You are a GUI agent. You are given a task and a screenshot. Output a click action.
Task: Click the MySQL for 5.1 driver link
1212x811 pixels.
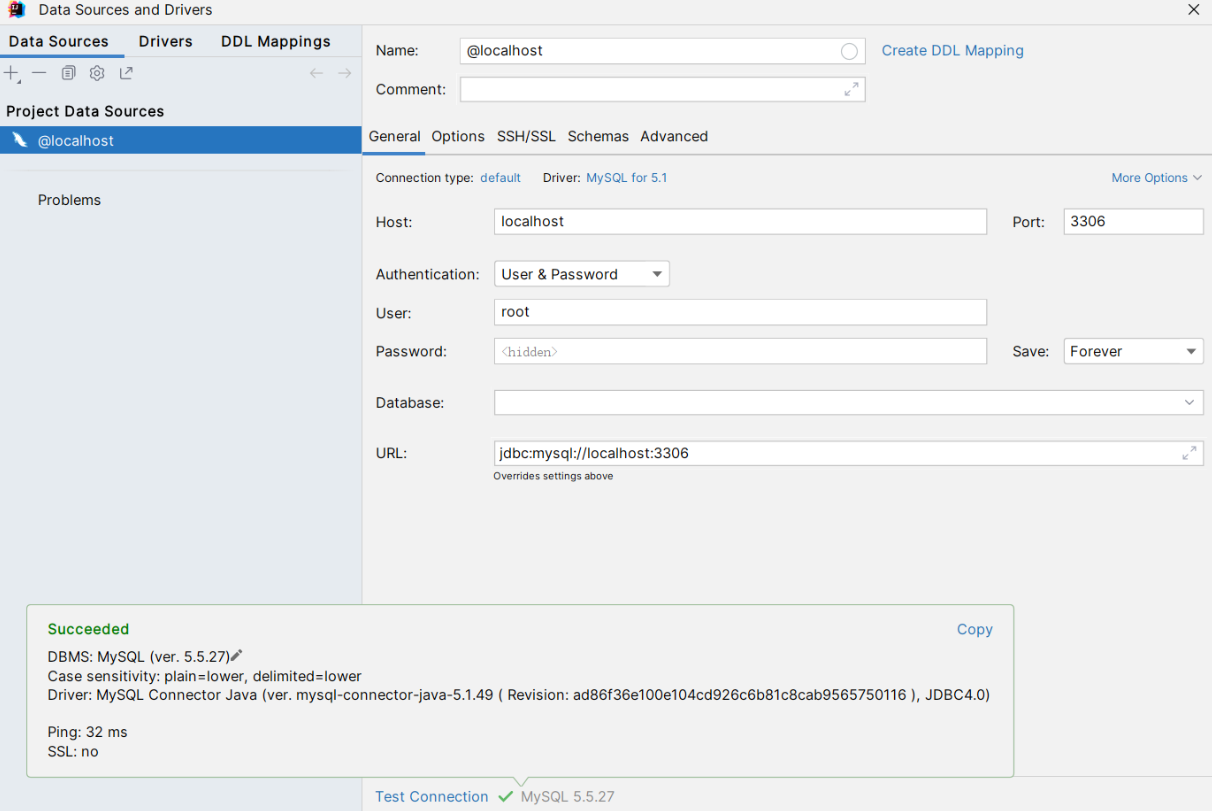coord(627,178)
